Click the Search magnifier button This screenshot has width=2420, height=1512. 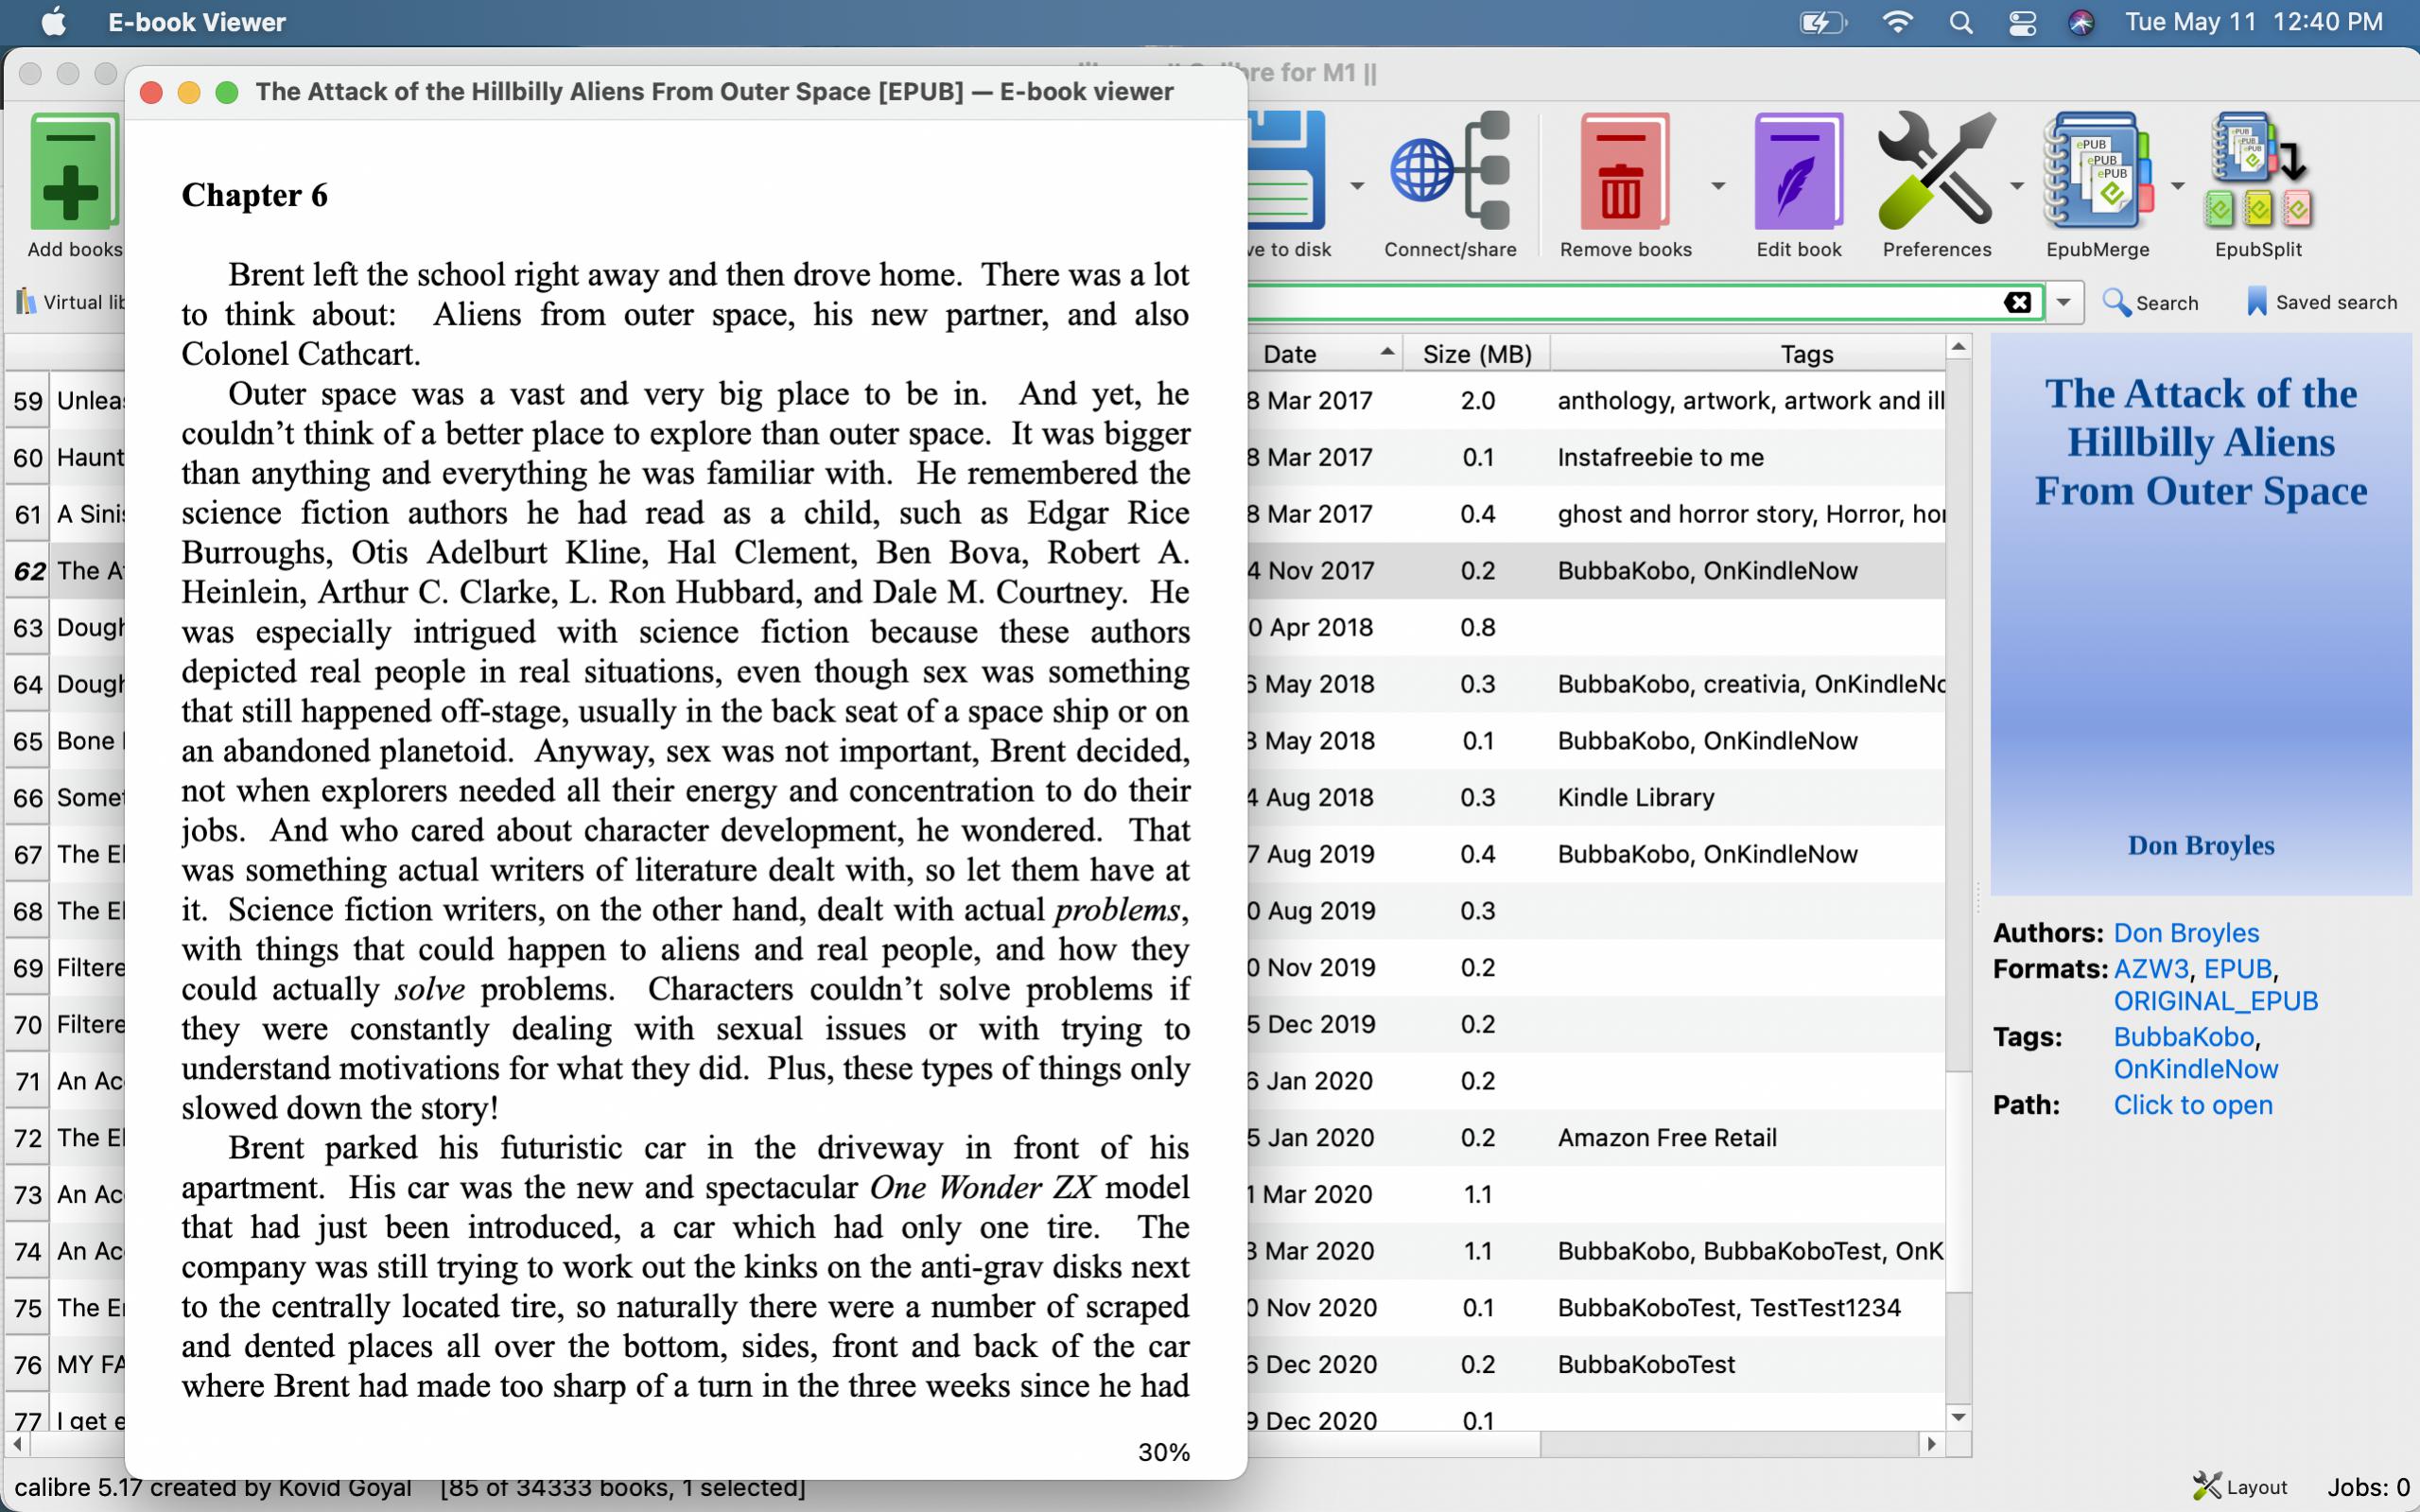pos(2150,302)
